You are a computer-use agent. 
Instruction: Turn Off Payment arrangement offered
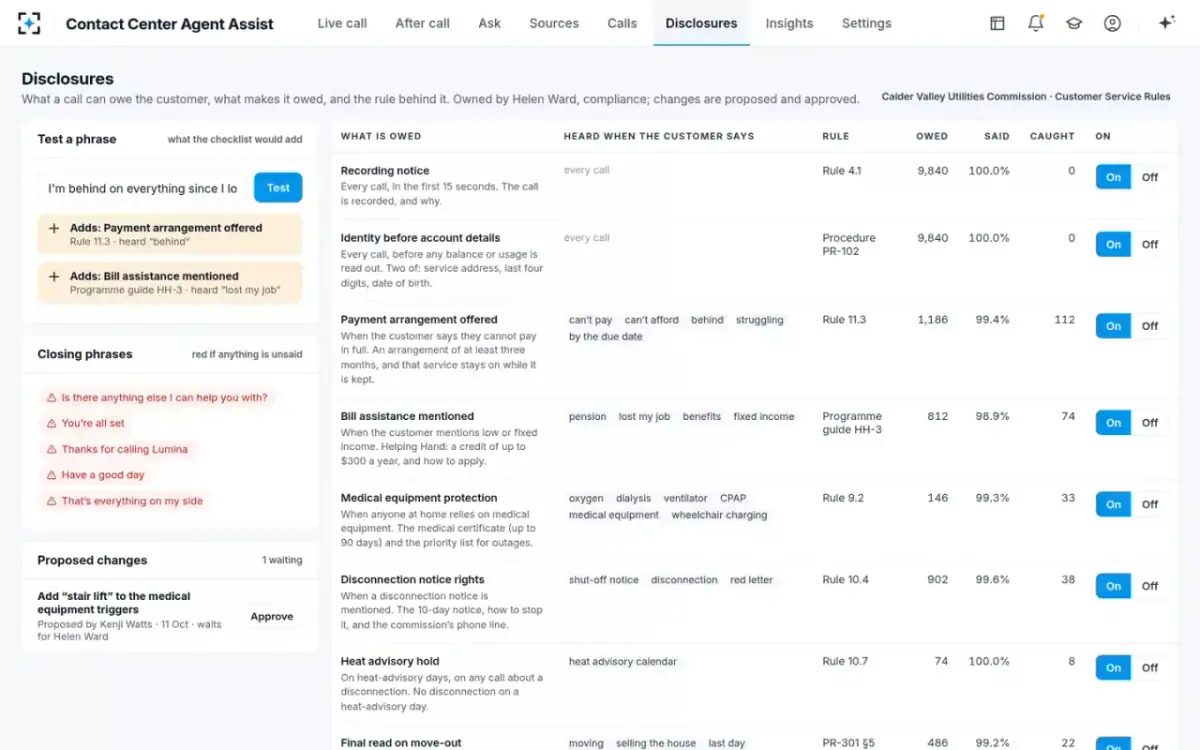click(x=1150, y=326)
